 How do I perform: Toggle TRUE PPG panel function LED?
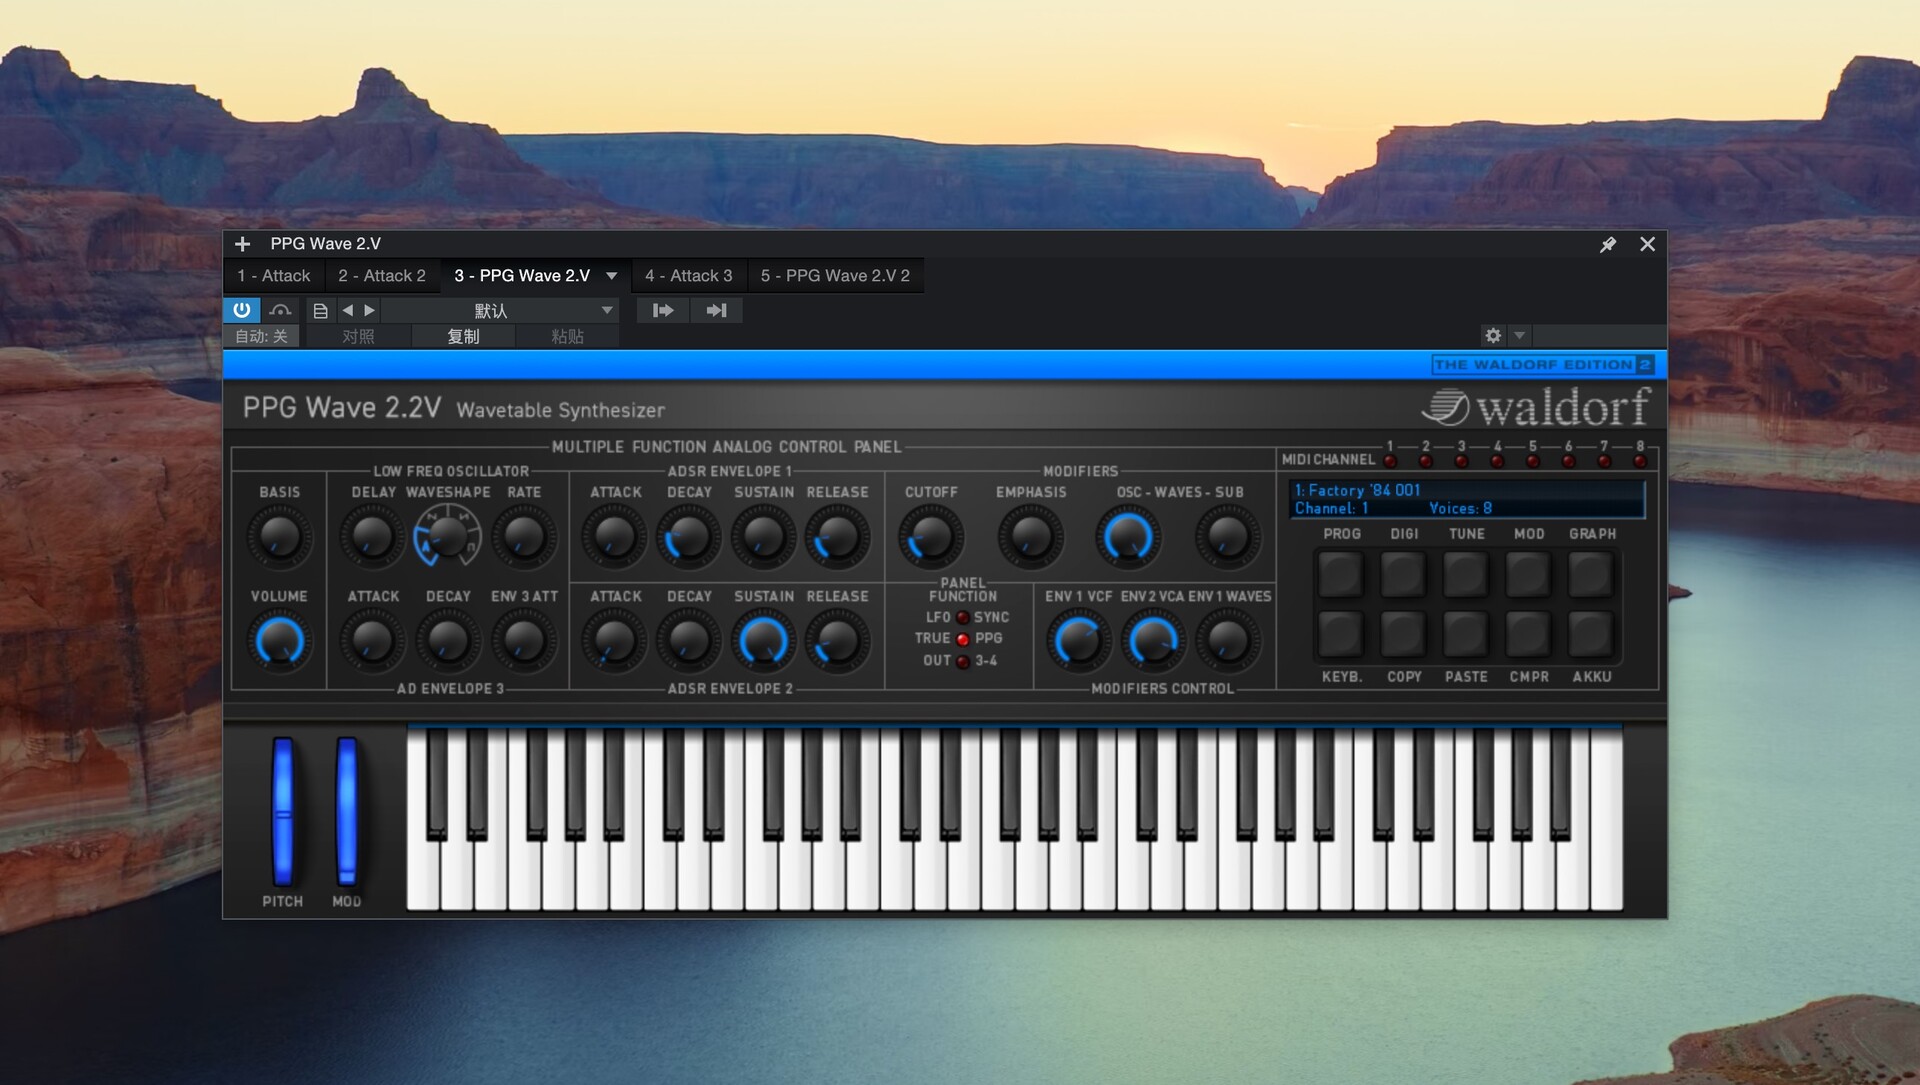(963, 639)
